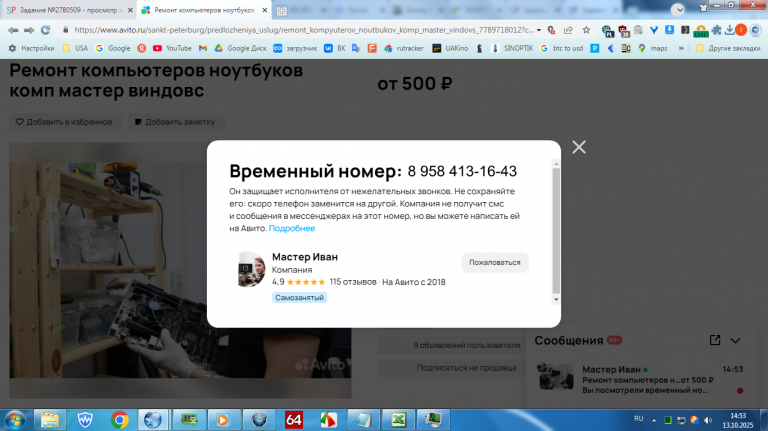768x431 pixels.
Task: Switch the RU language indicator
Action: coord(638,419)
